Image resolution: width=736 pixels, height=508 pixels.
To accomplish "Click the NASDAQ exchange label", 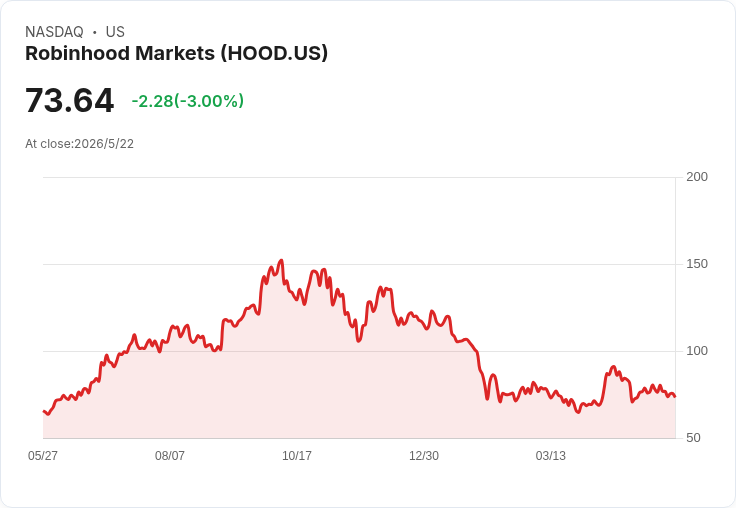I will pos(54,32).
